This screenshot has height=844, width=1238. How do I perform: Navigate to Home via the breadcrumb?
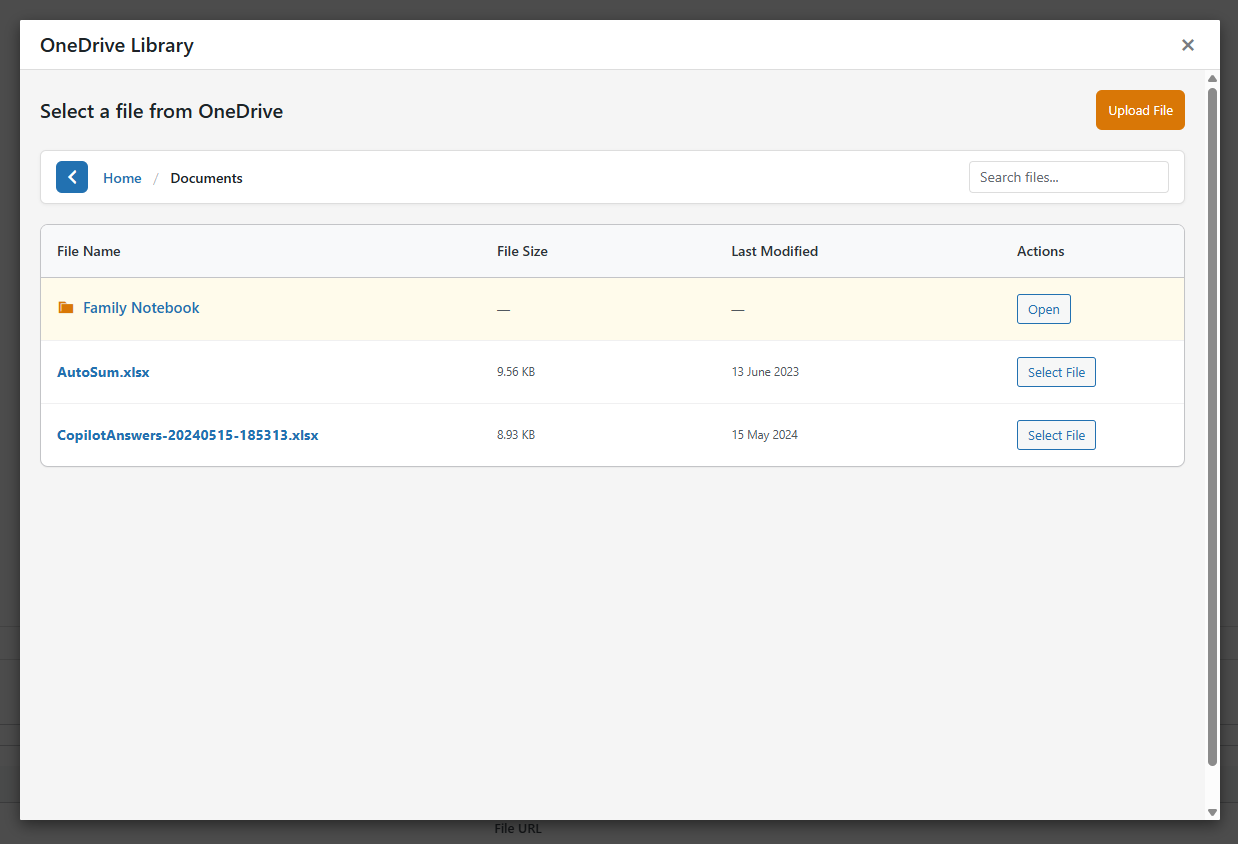click(122, 177)
